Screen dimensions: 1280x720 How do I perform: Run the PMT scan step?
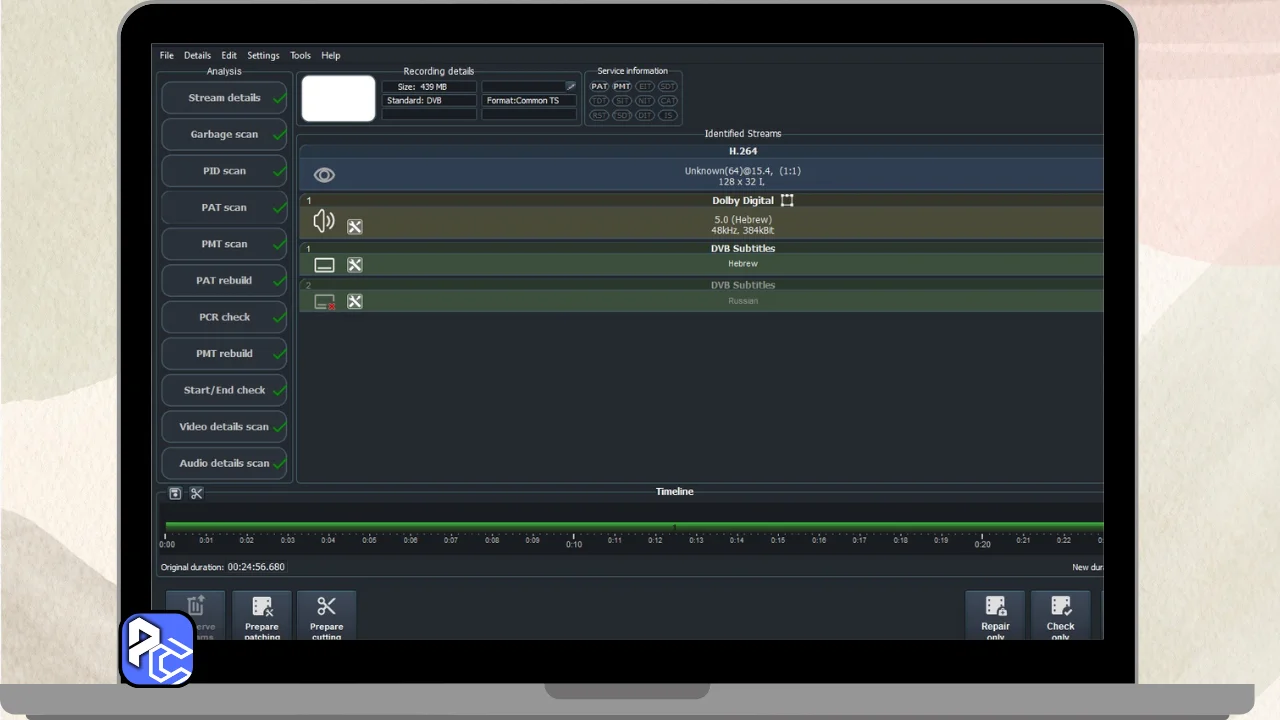(x=224, y=244)
